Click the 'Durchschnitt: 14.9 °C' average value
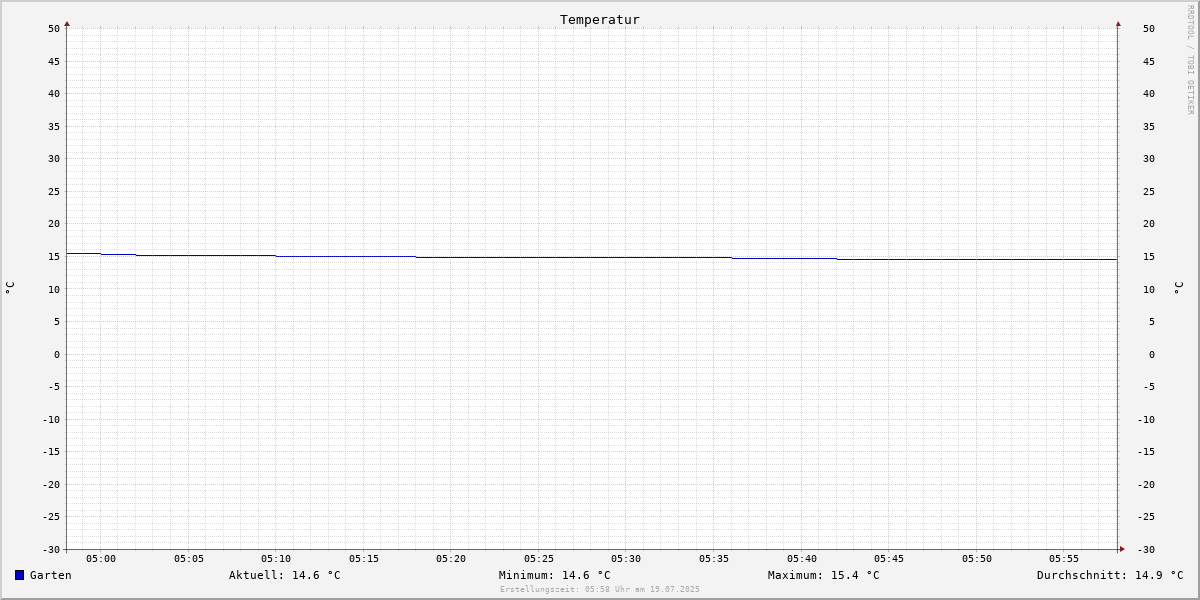Screen dimensions: 1200x600 tap(1110, 575)
